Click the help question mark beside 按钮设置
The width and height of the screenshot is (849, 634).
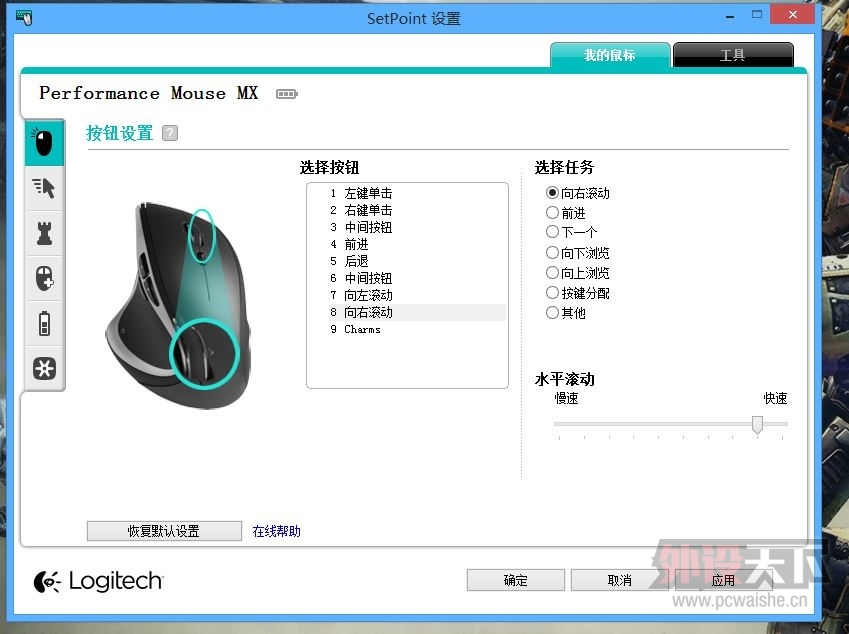tap(170, 133)
